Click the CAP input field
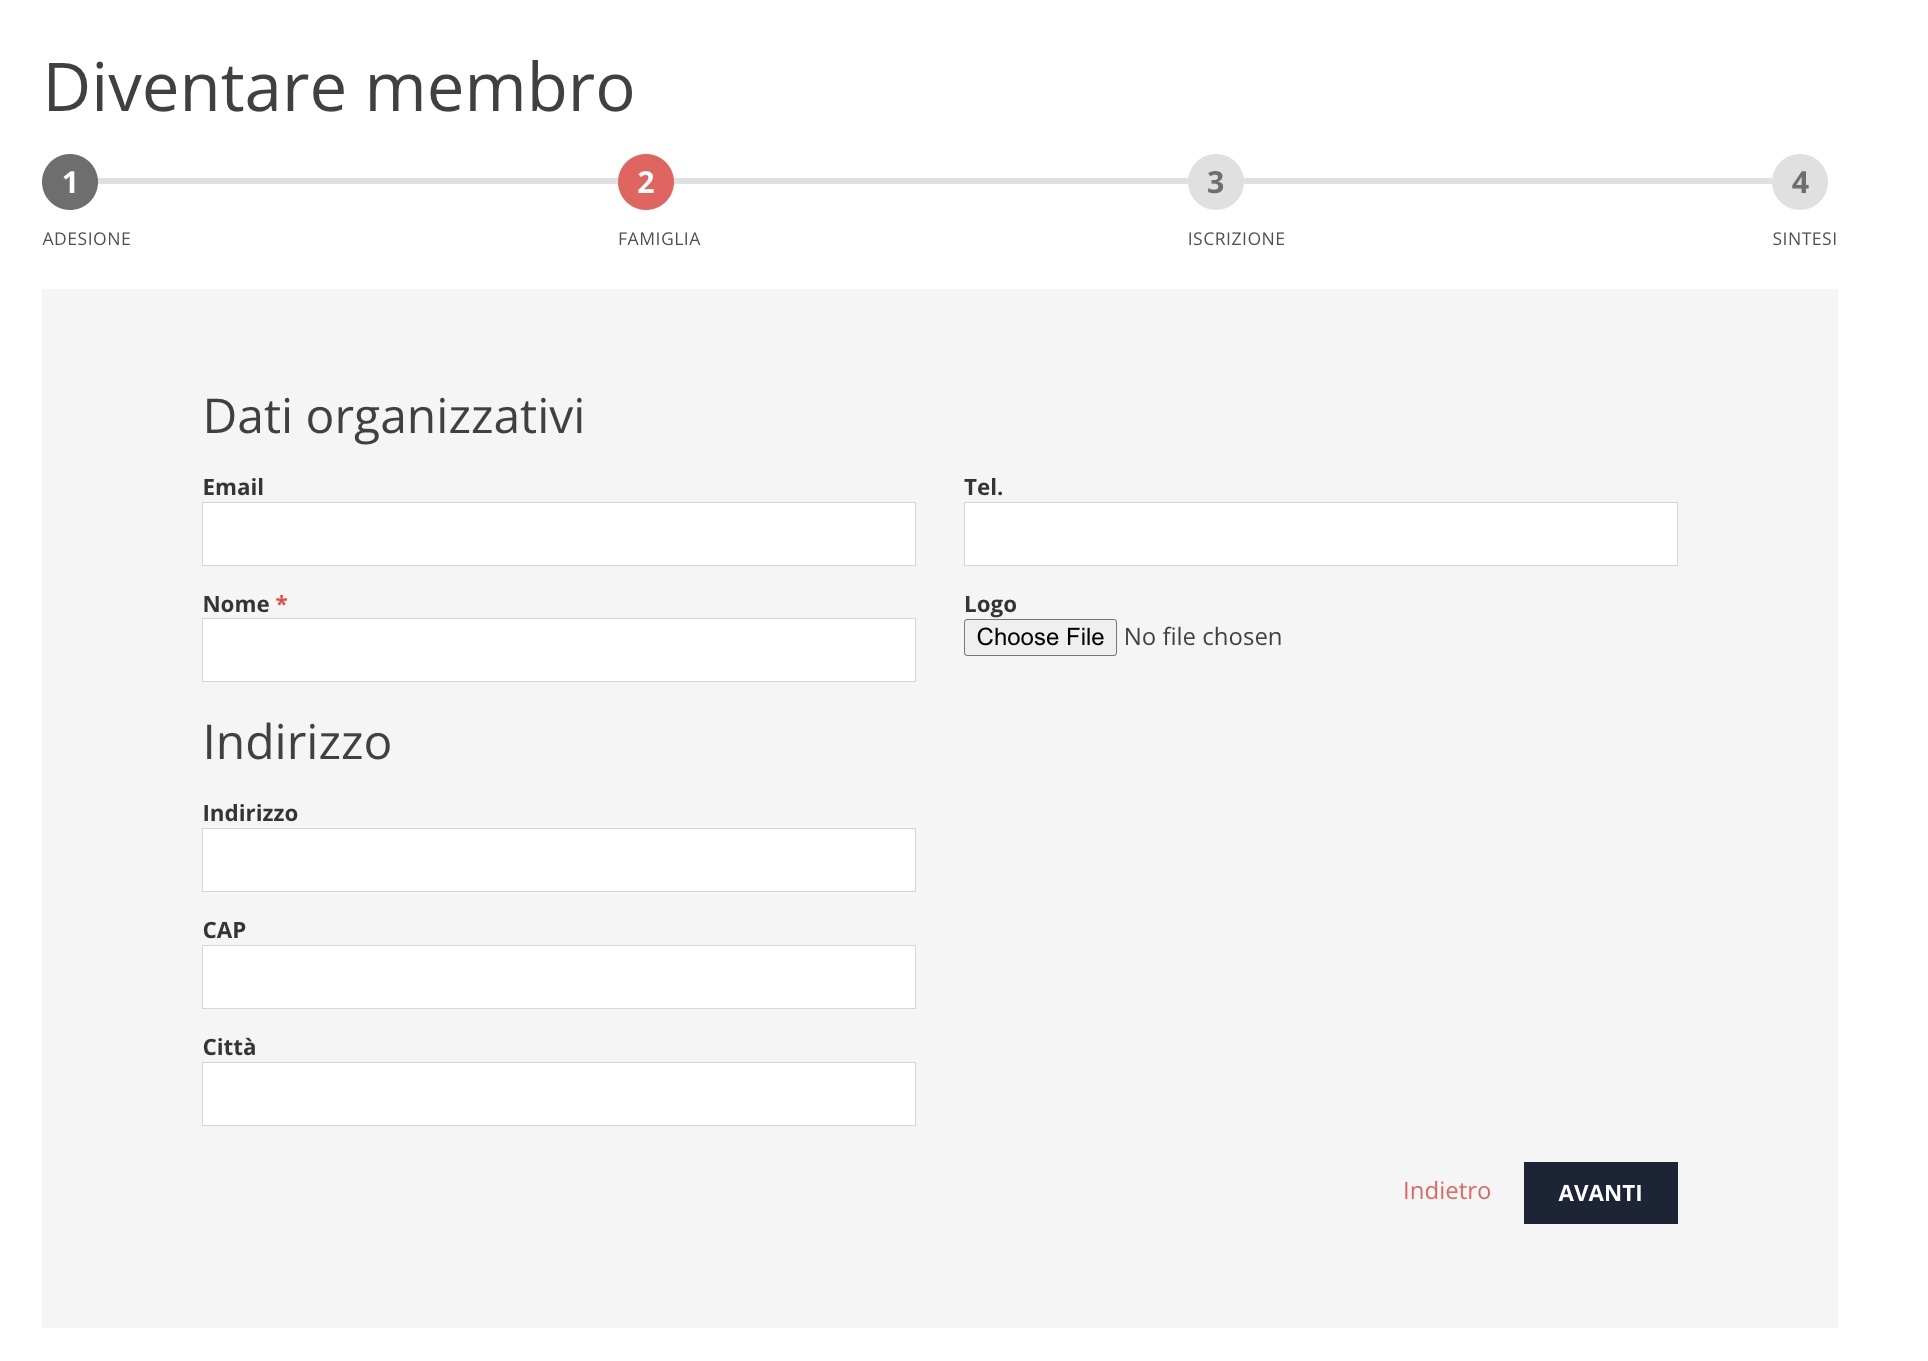Image resolution: width=1928 pixels, height=1361 pixels. (558, 976)
